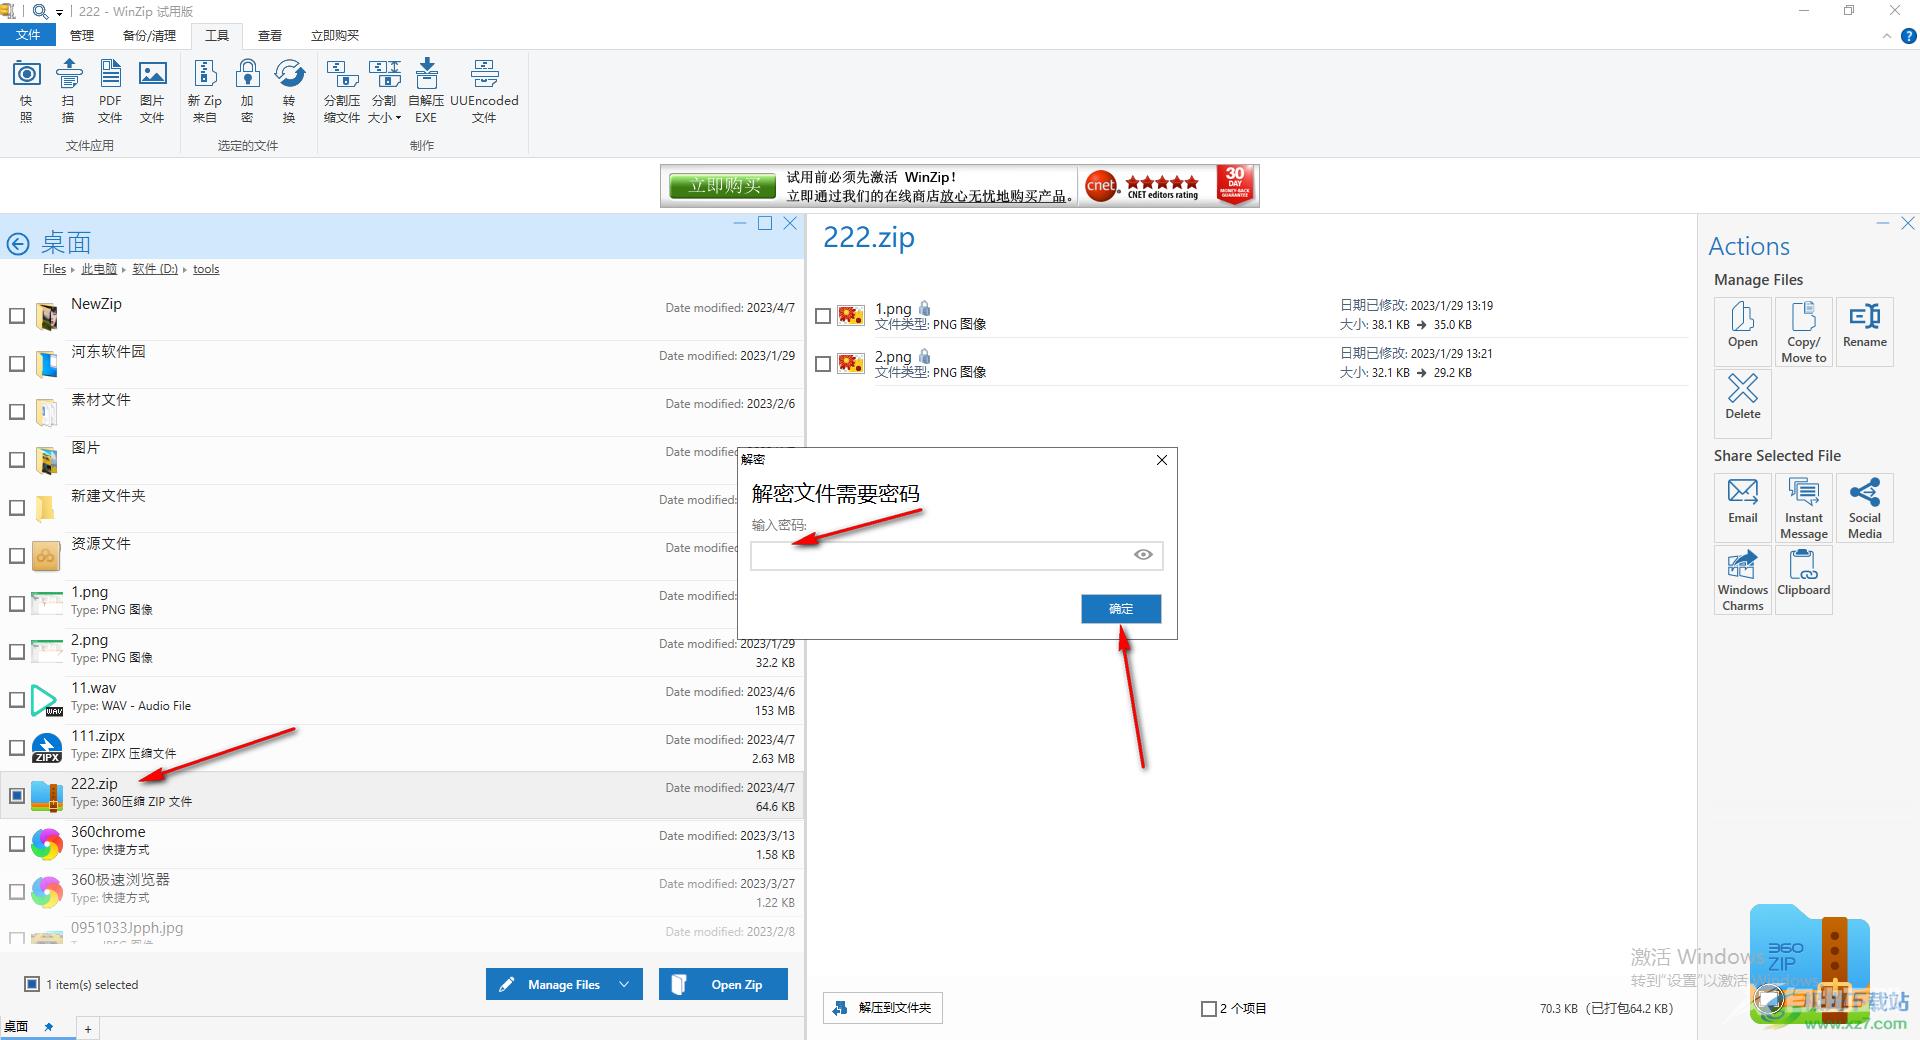The width and height of the screenshot is (1920, 1040).
Task: Check the NewZip folder checkbox
Action: [17, 316]
